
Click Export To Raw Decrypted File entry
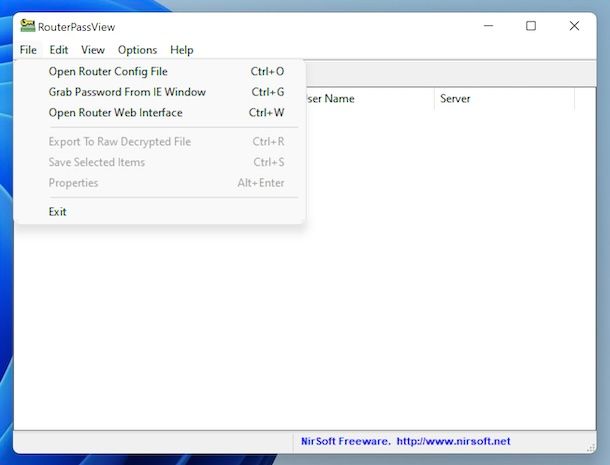(x=160, y=142)
